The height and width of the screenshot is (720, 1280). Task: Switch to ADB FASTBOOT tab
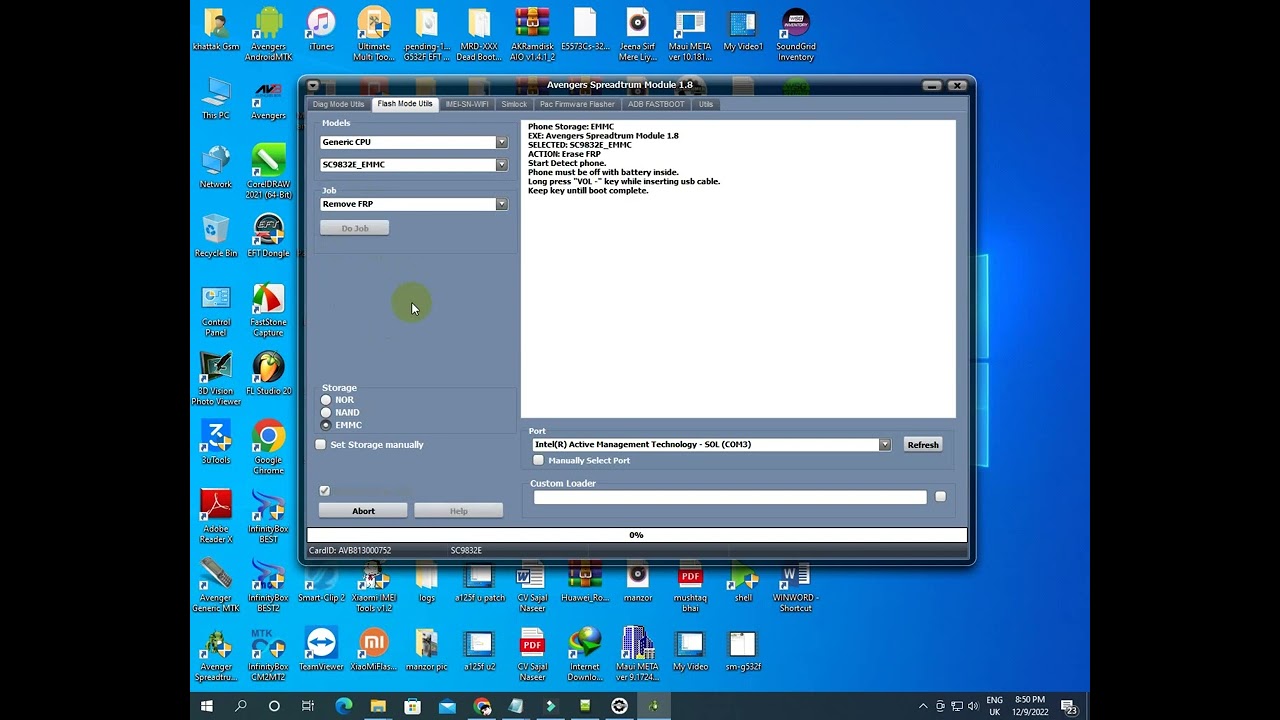[656, 104]
